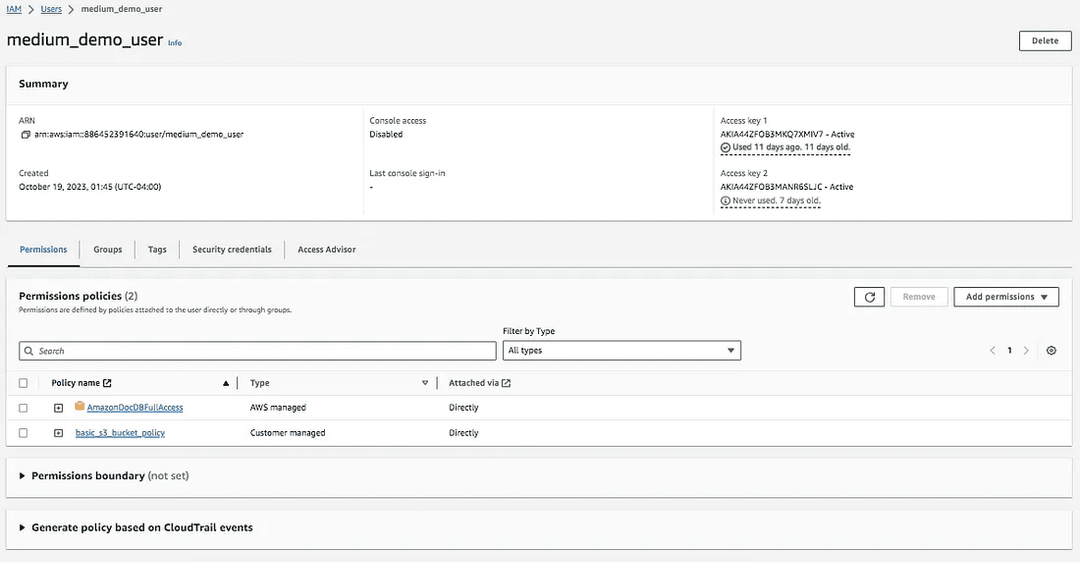Click the ARN value text
The width and height of the screenshot is (1080, 562).
pos(139,134)
